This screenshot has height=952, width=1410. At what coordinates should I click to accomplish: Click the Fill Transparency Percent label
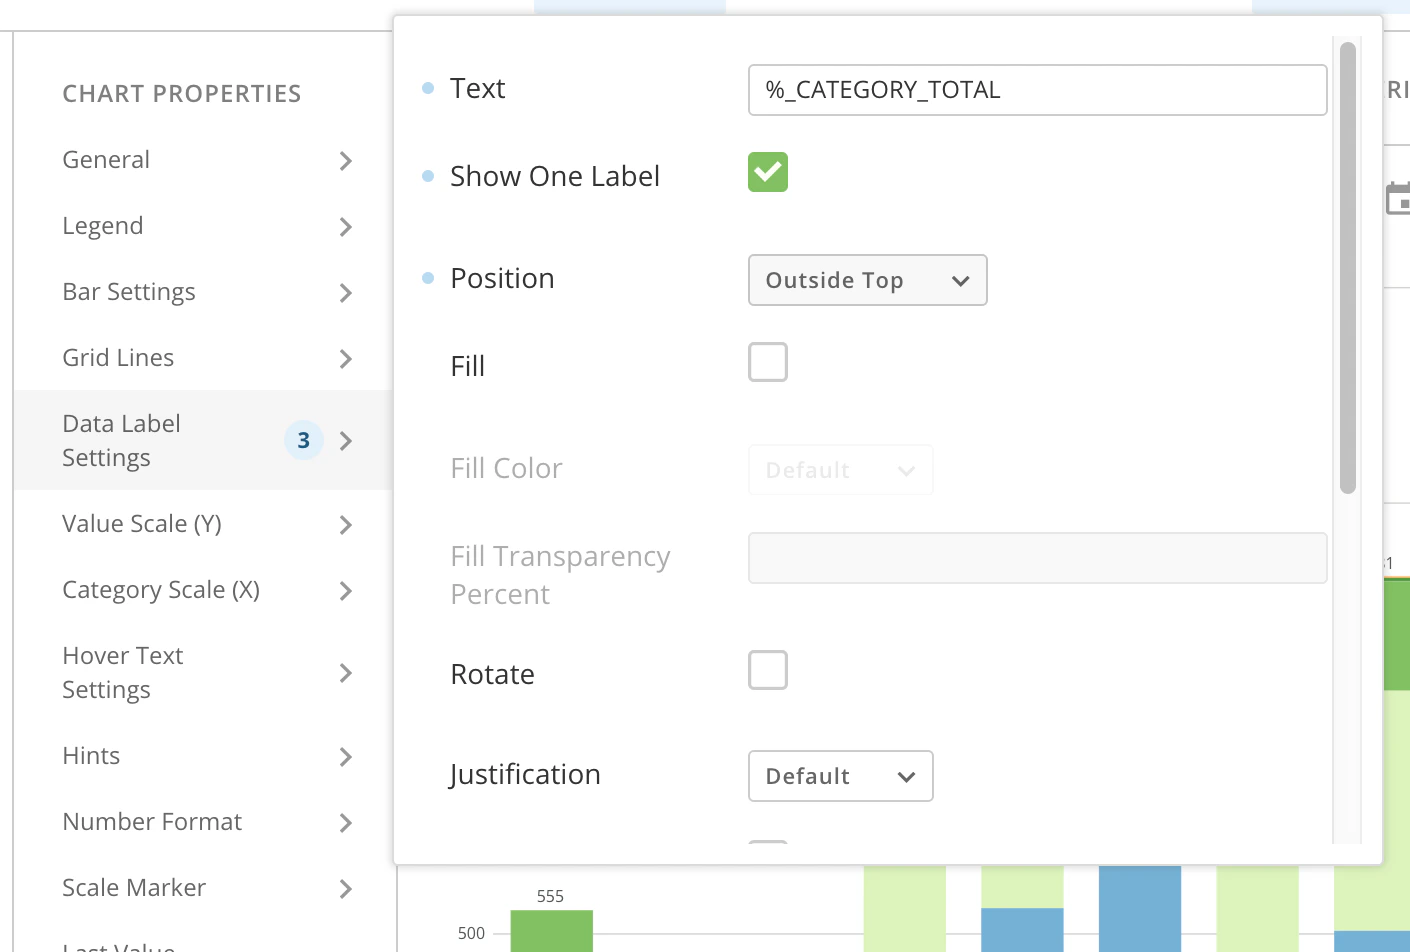pyautogui.click(x=560, y=575)
